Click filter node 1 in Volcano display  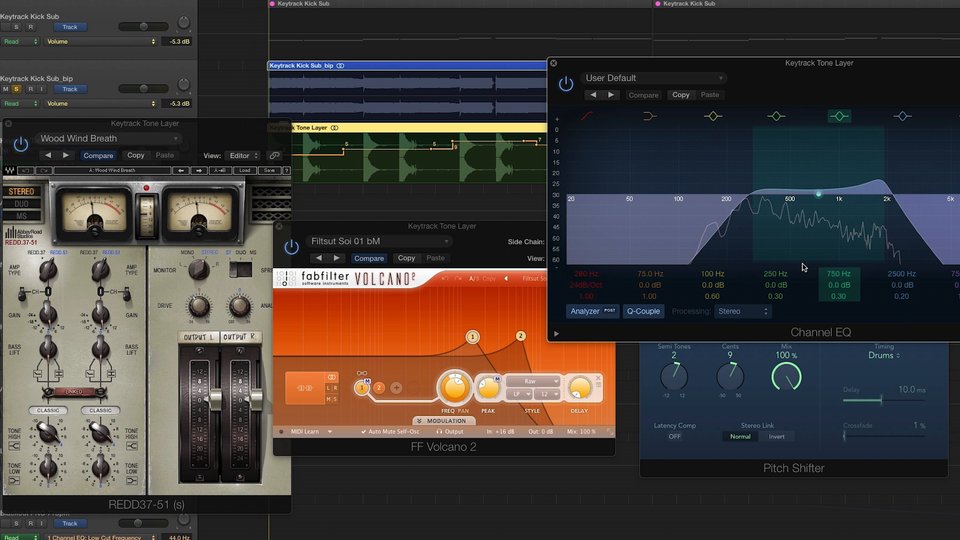point(473,337)
